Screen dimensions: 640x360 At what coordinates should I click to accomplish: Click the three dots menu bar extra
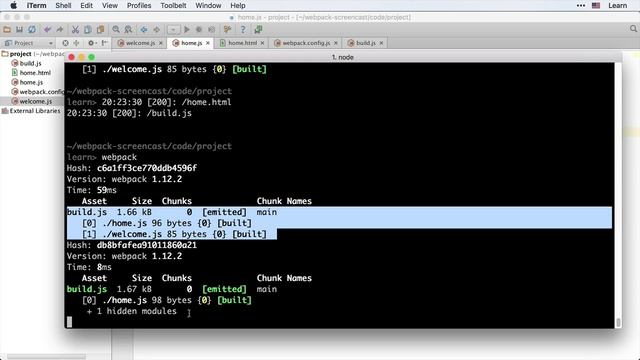(x=581, y=5)
